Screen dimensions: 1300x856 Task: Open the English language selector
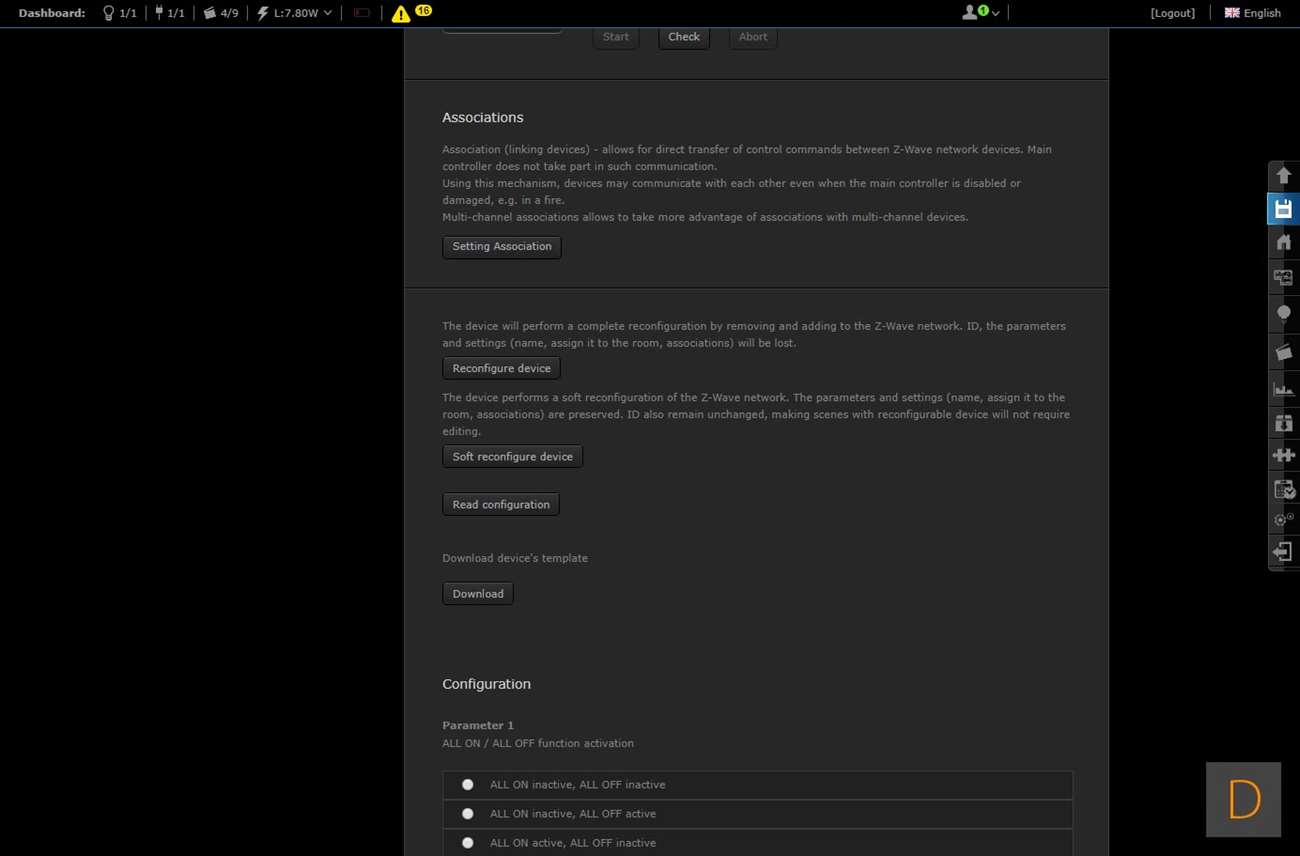(x=1252, y=13)
